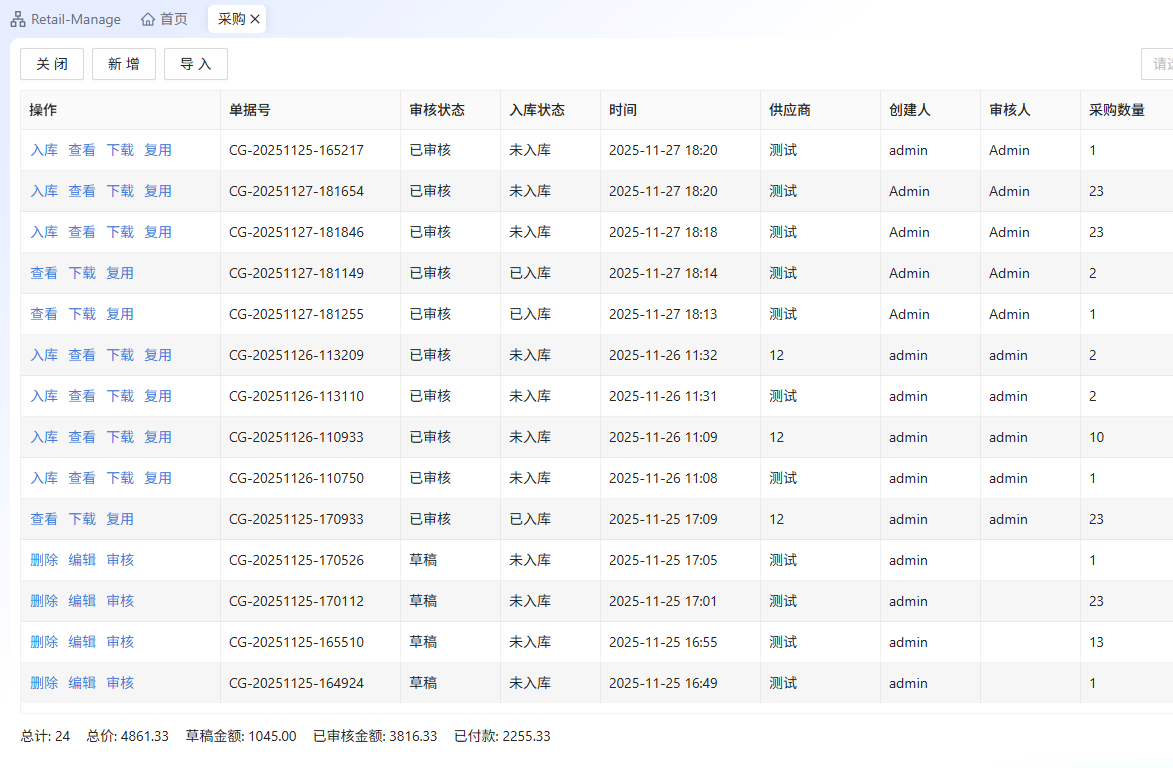Viewport: 1173px width, 768px height.
Task: Click 删除 for order CG-20251125-164924
Action: (44, 683)
